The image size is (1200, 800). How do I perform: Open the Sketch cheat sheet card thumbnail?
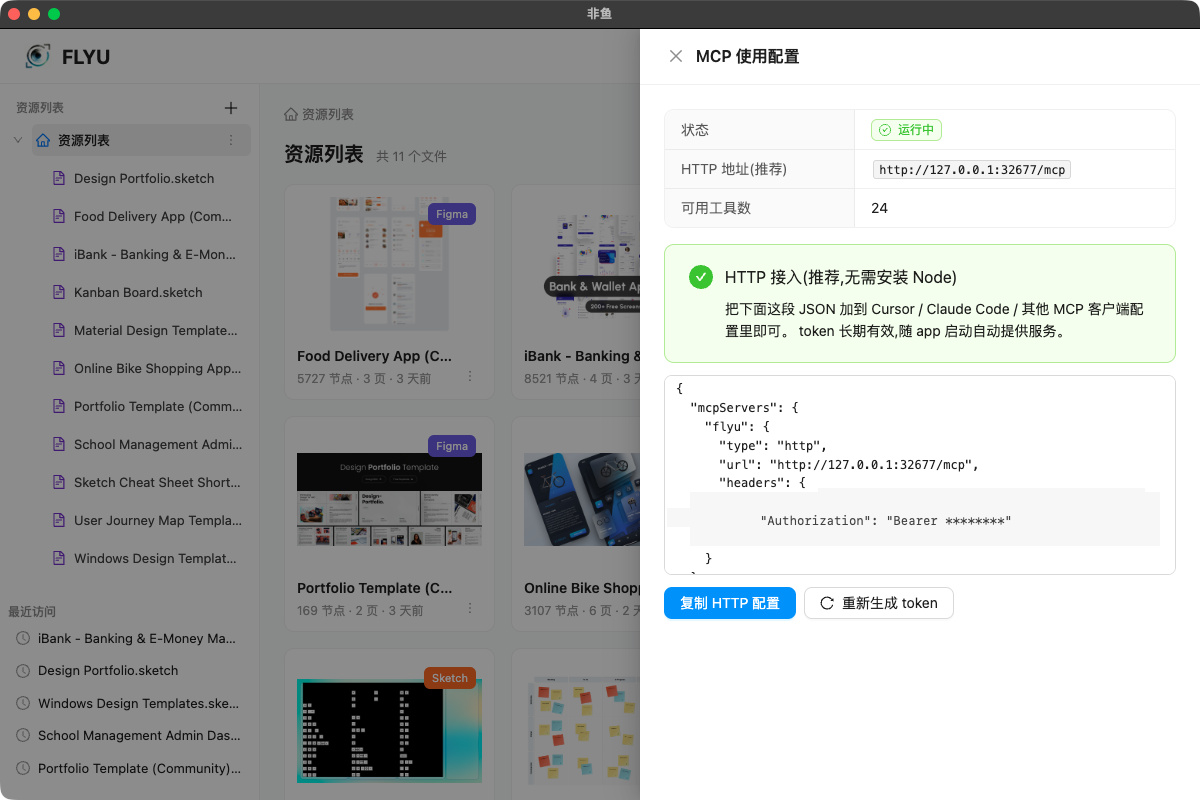click(x=389, y=730)
